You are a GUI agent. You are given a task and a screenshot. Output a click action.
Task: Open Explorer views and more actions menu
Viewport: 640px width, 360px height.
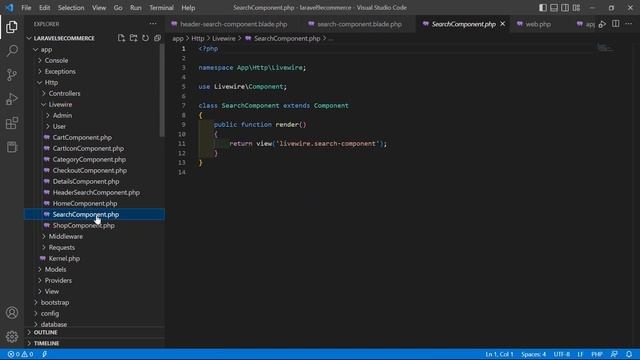(x=153, y=24)
